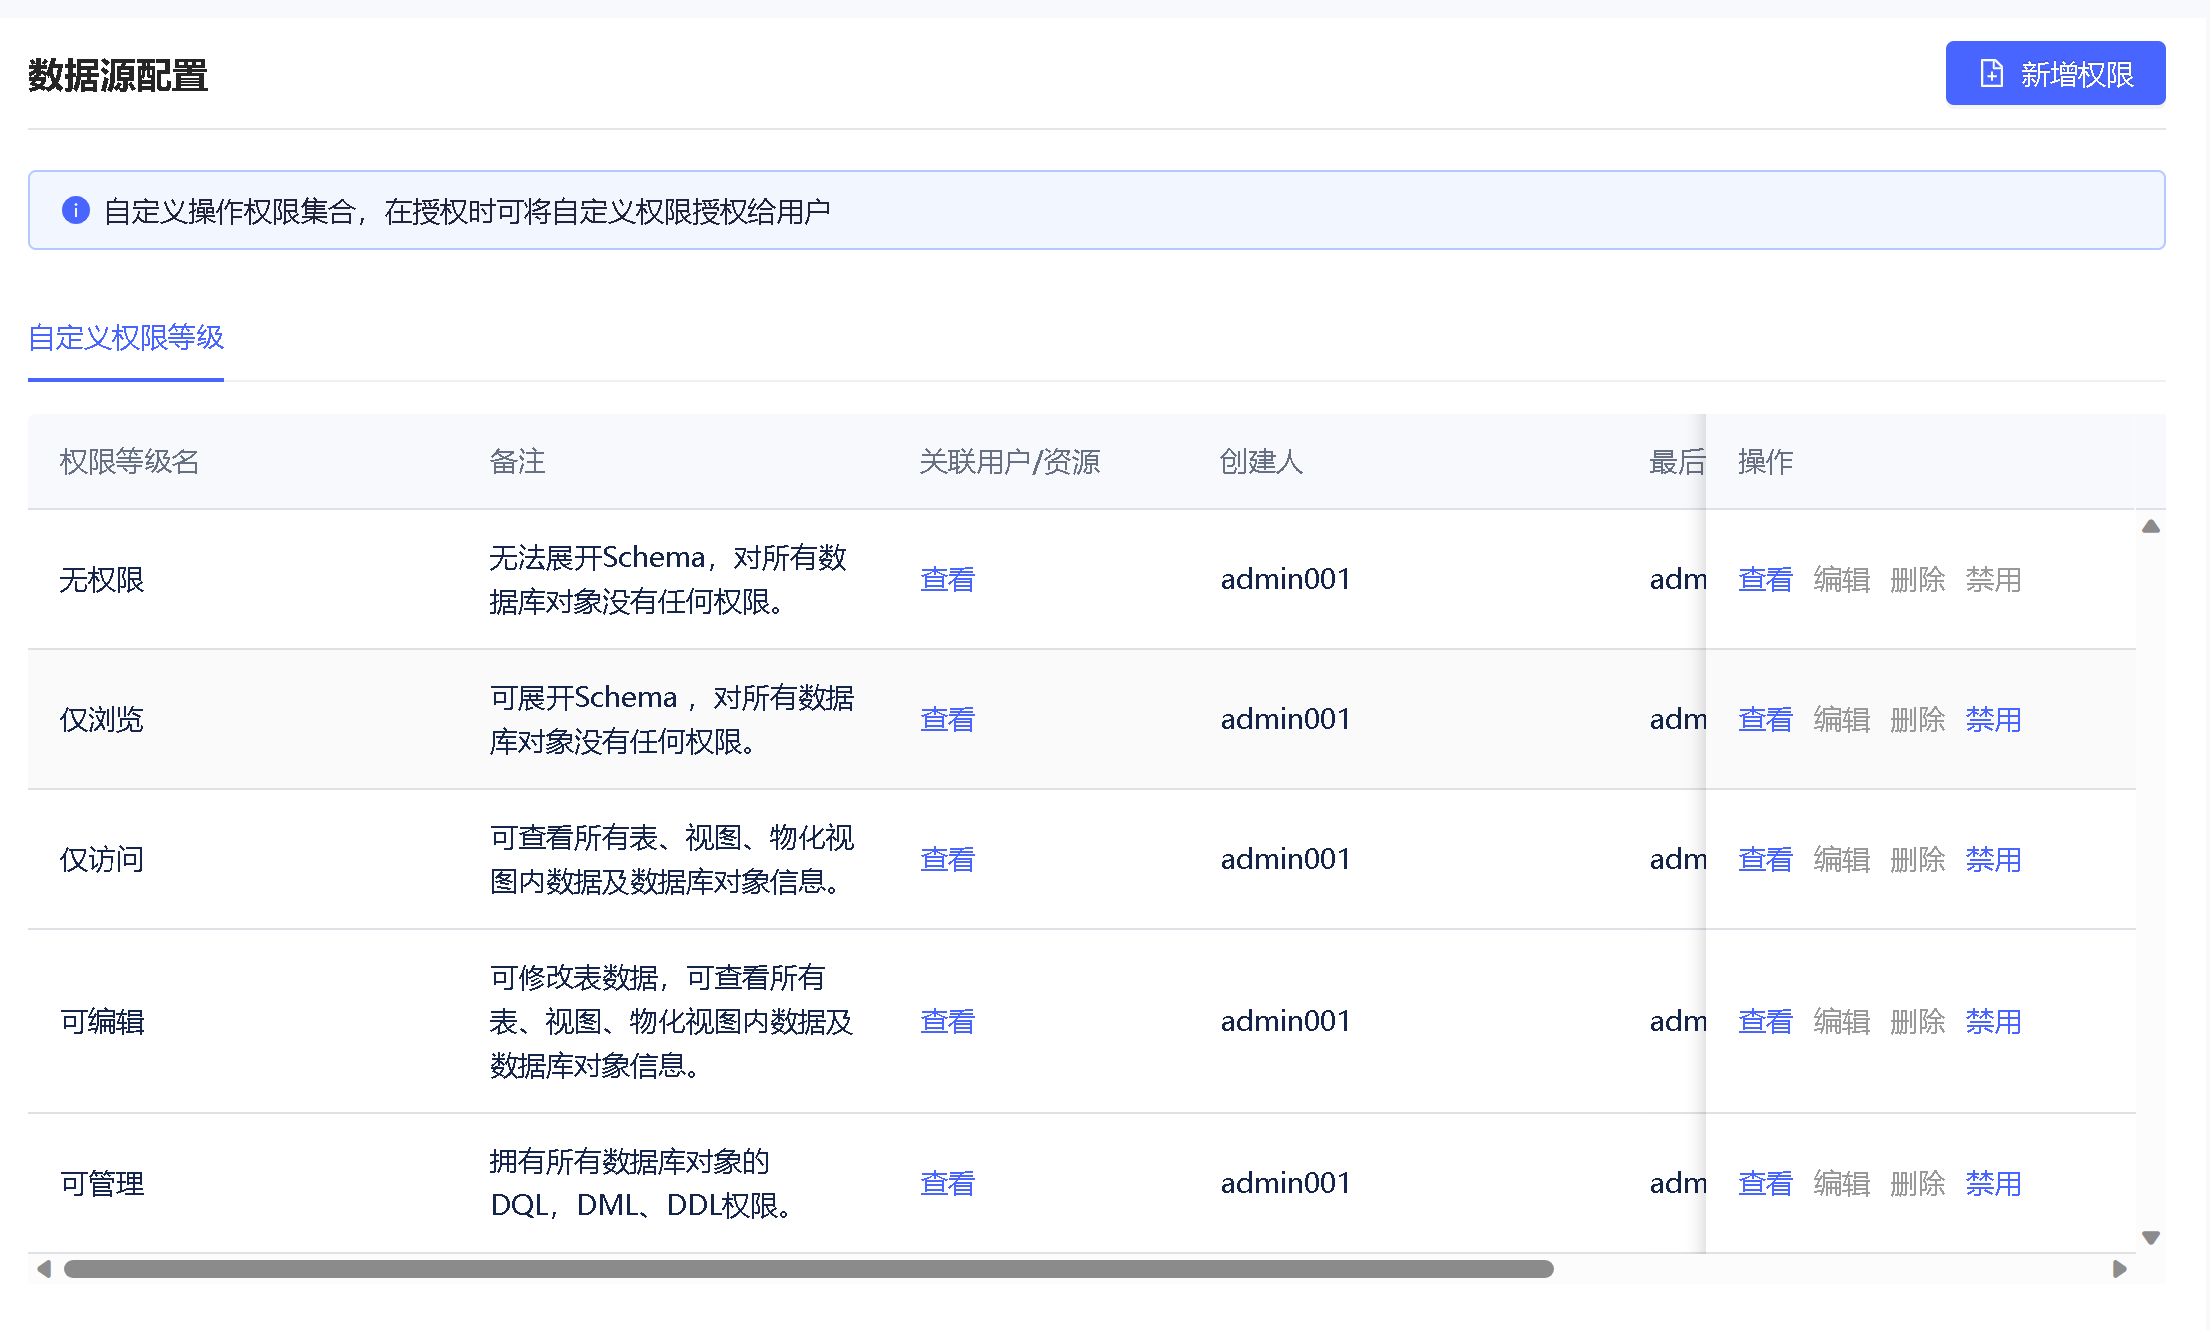The width and height of the screenshot is (2210, 1331).
Task: Select the 可编辑 level name cell
Action: 102,1022
